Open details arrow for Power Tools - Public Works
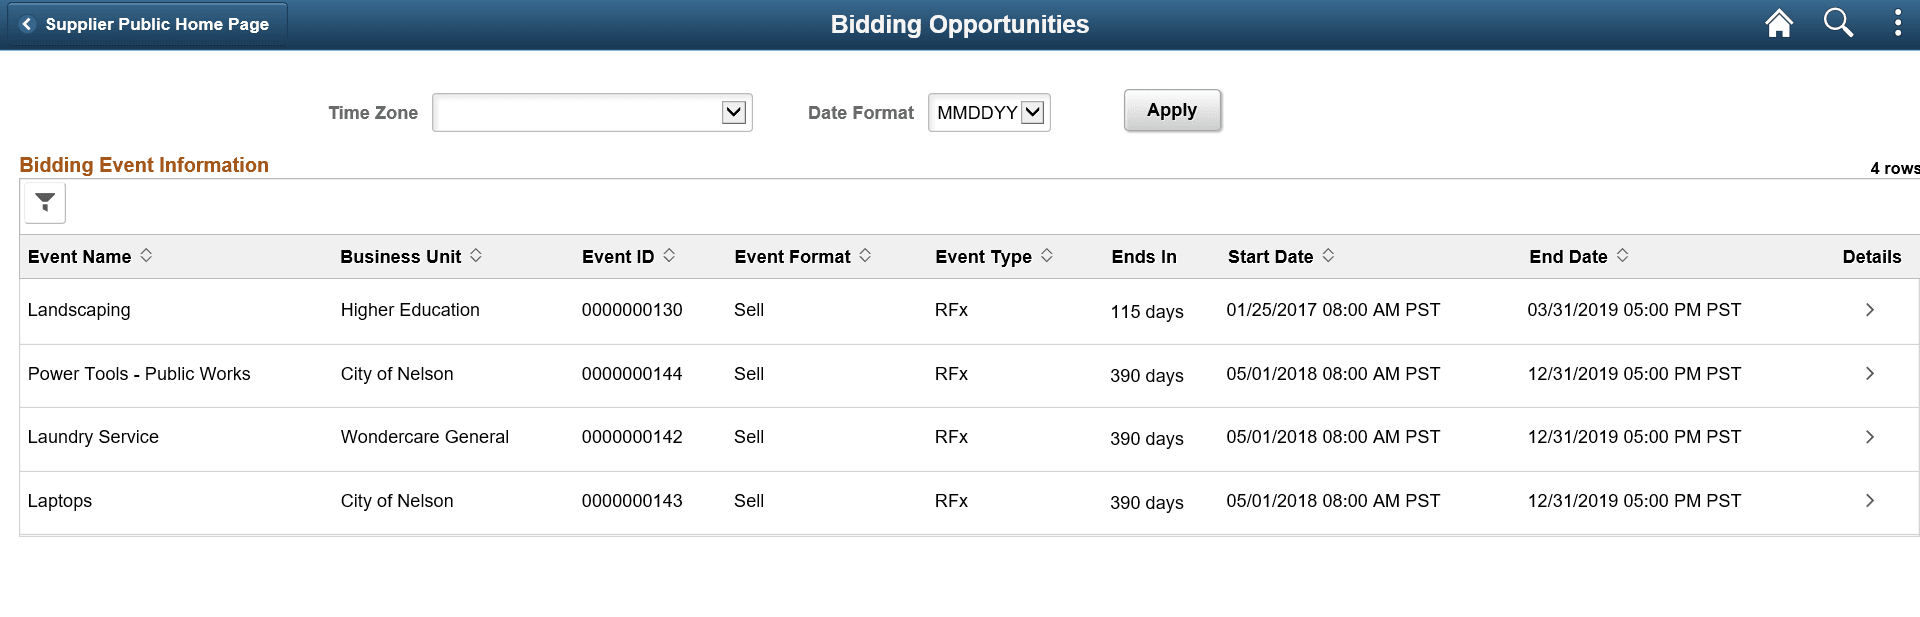1920x617 pixels. (1870, 374)
